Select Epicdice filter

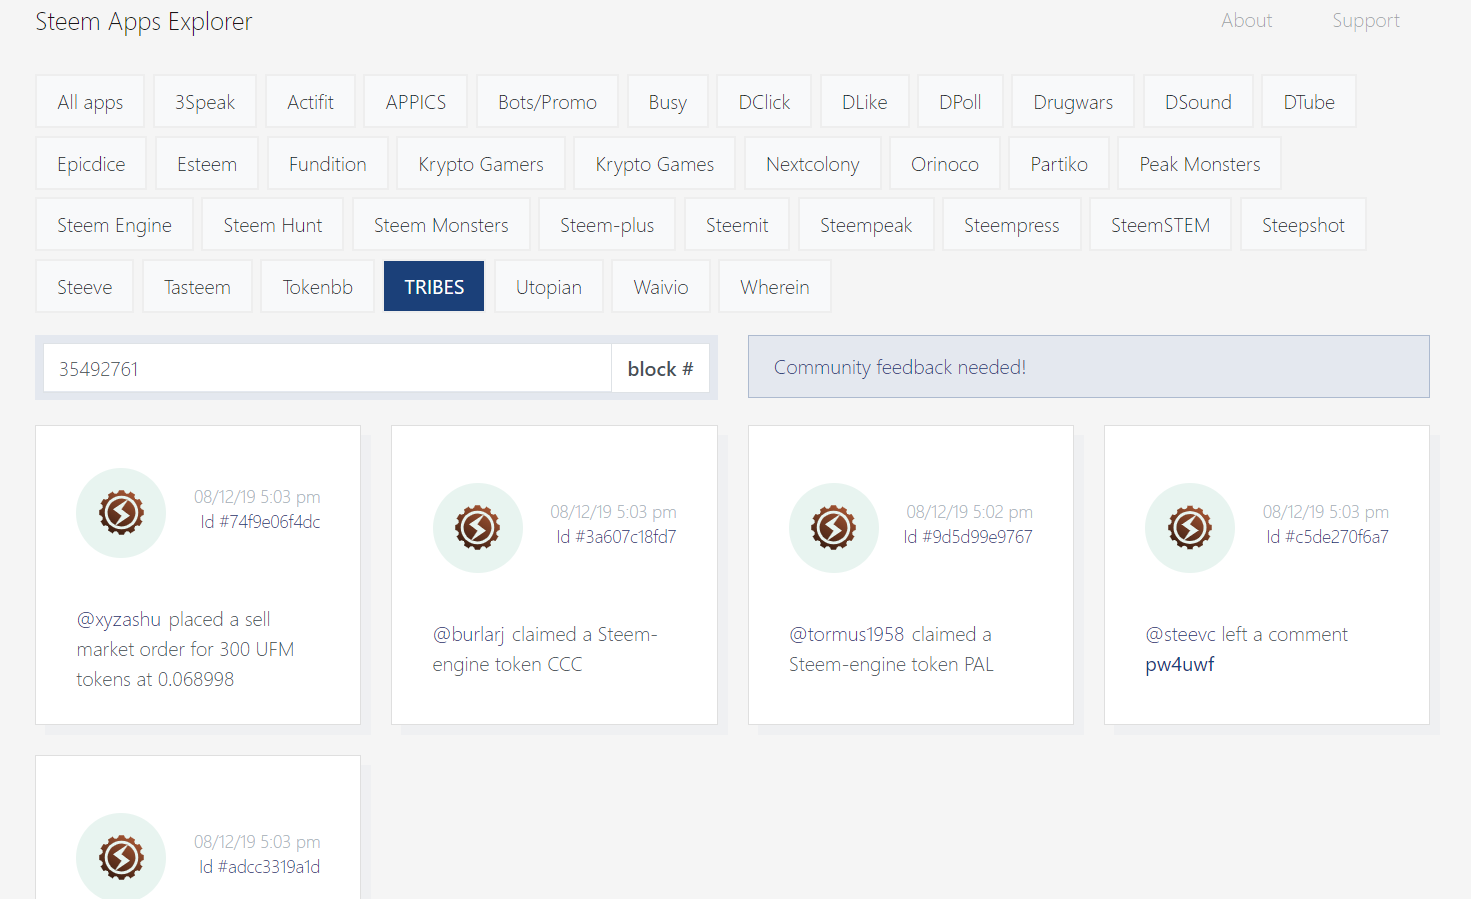point(91,164)
